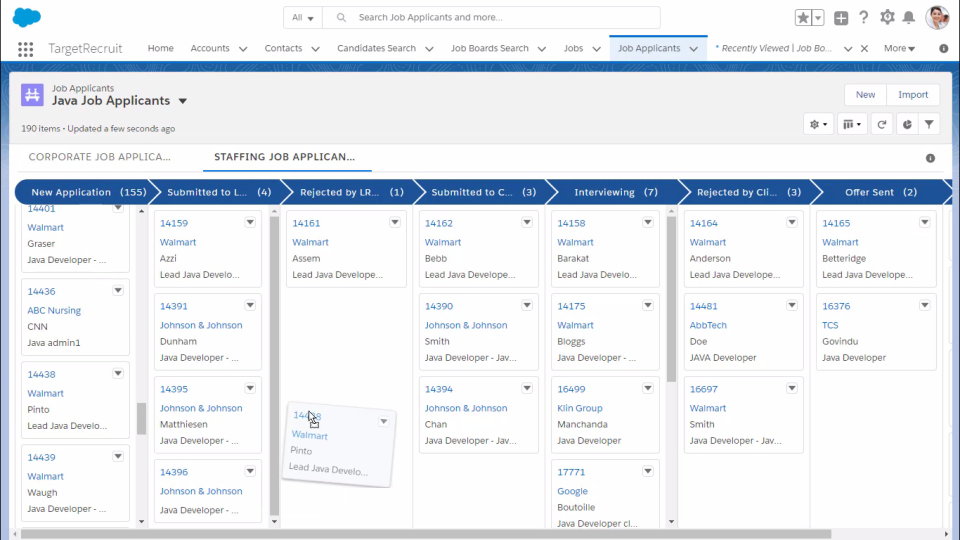Open the user profile avatar
The height and width of the screenshot is (540, 960).
coord(937,18)
